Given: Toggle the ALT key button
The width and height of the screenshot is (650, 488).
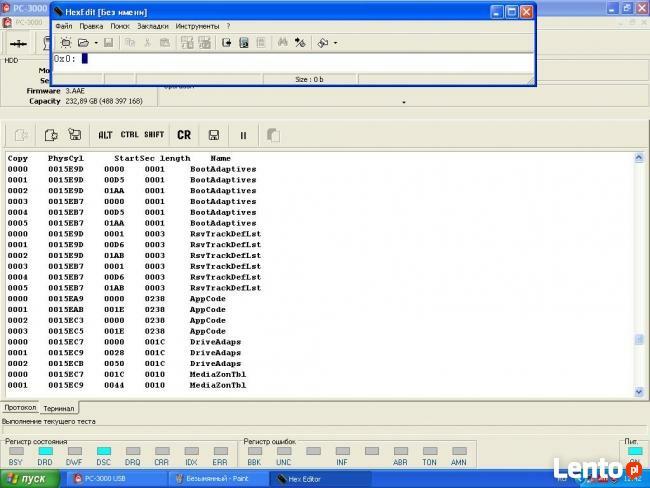Looking at the screenshot, I should tap(106, 135).
